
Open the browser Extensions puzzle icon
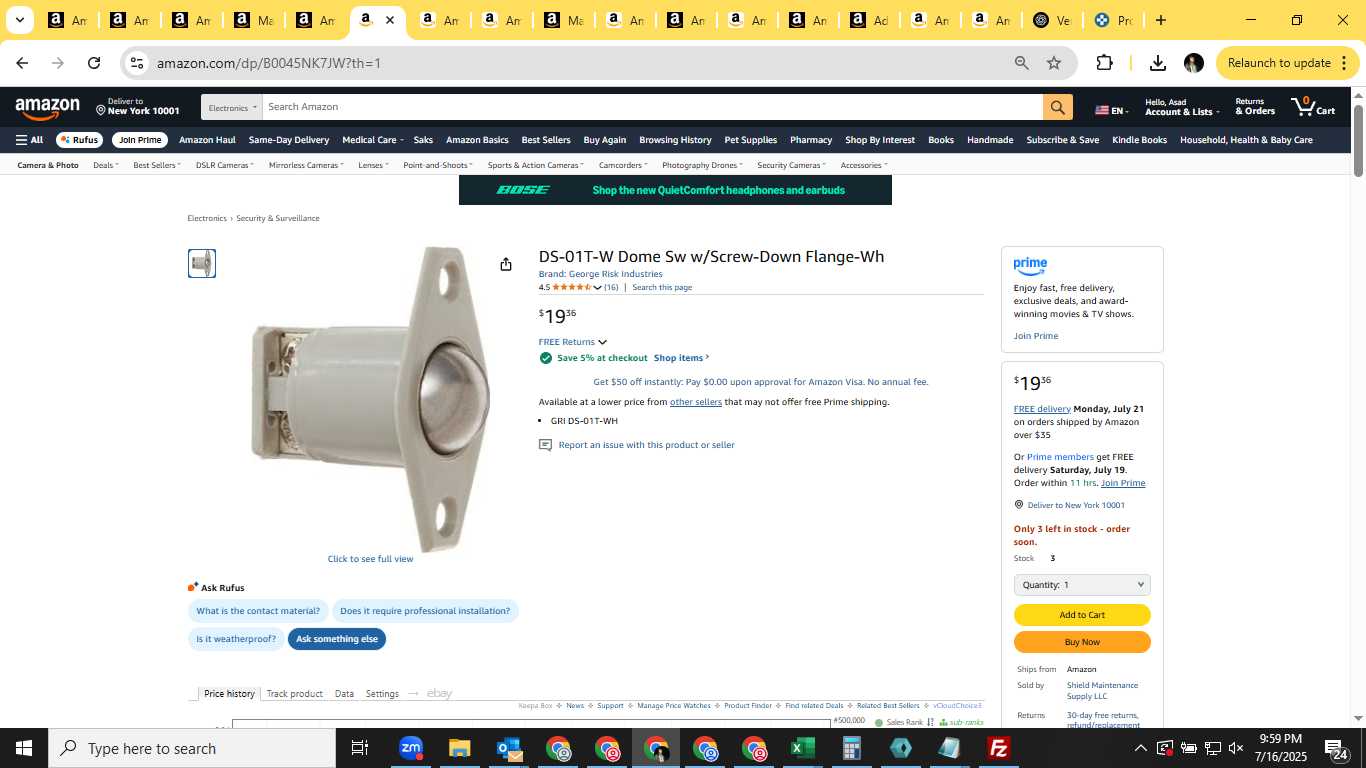point(1104,63)
